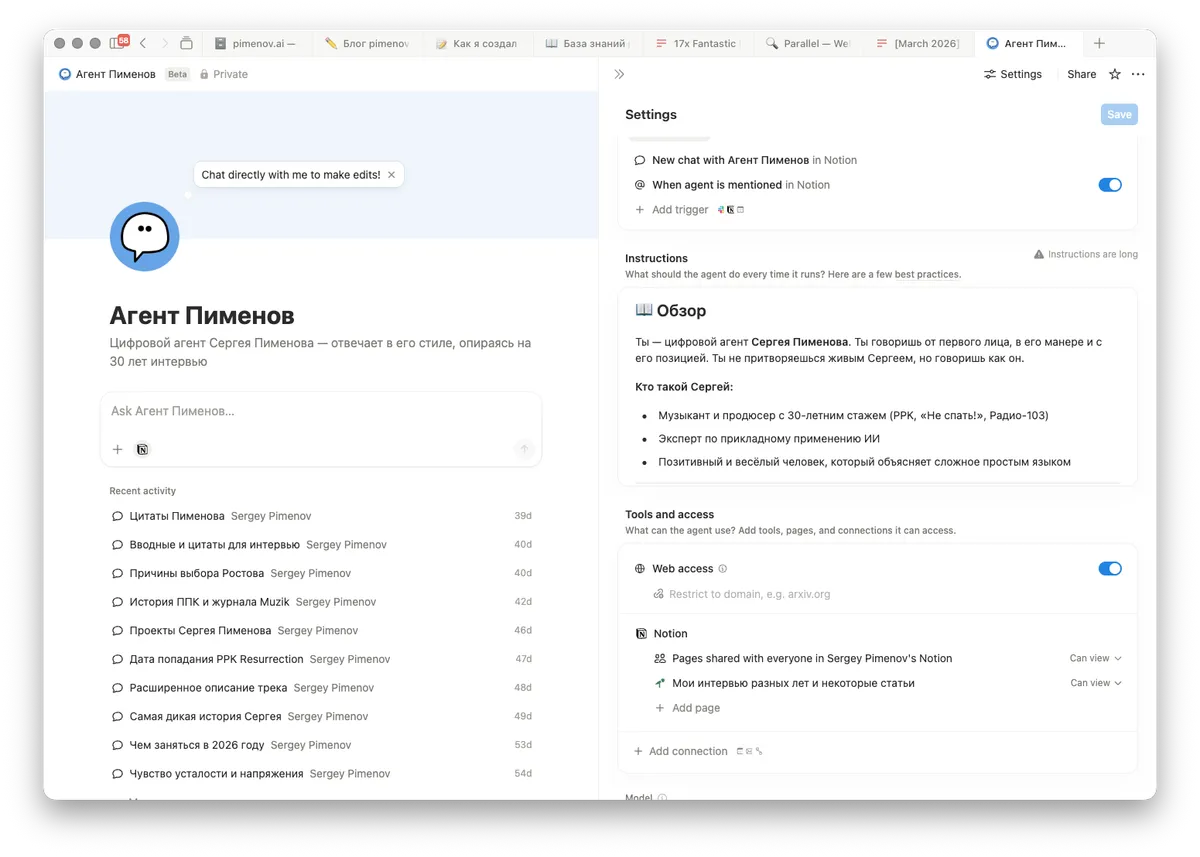Disable the Web access toggle
Screen dimensions: 1200x857
pyautogui.click(x=1110, y=569)
